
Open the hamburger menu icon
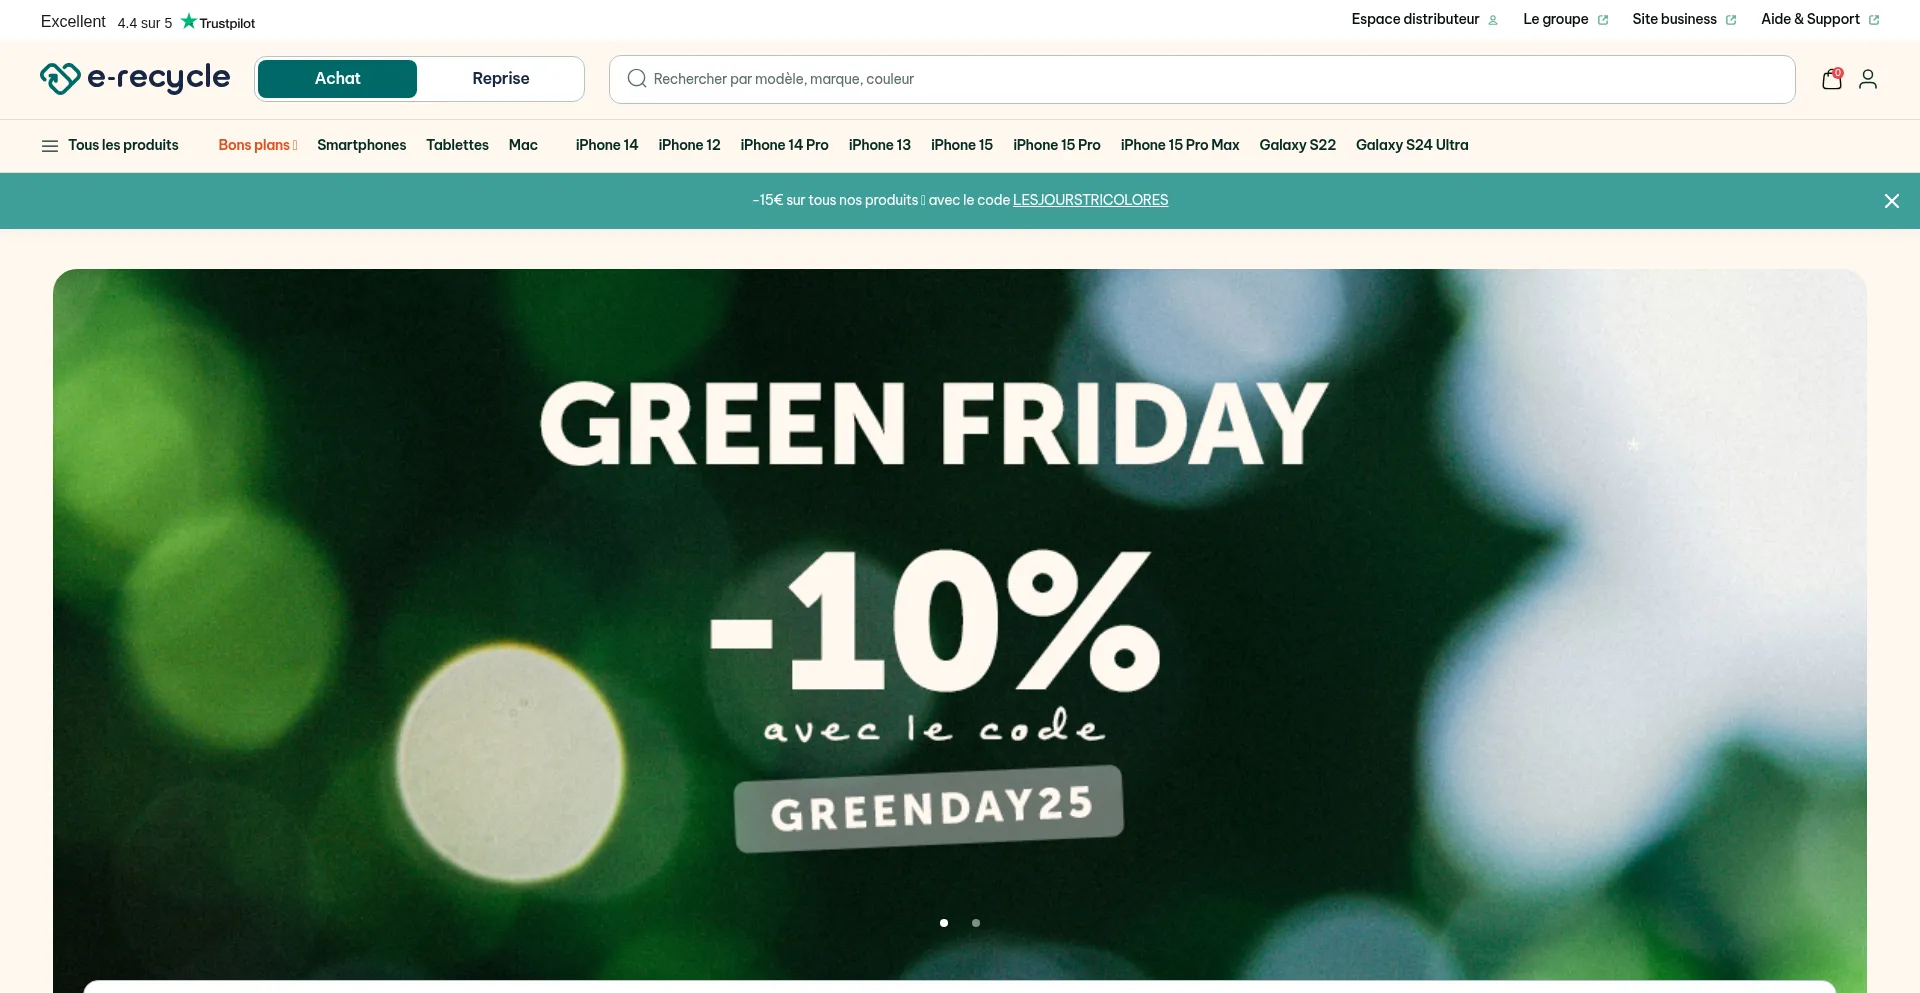click(x=50, y=146)
